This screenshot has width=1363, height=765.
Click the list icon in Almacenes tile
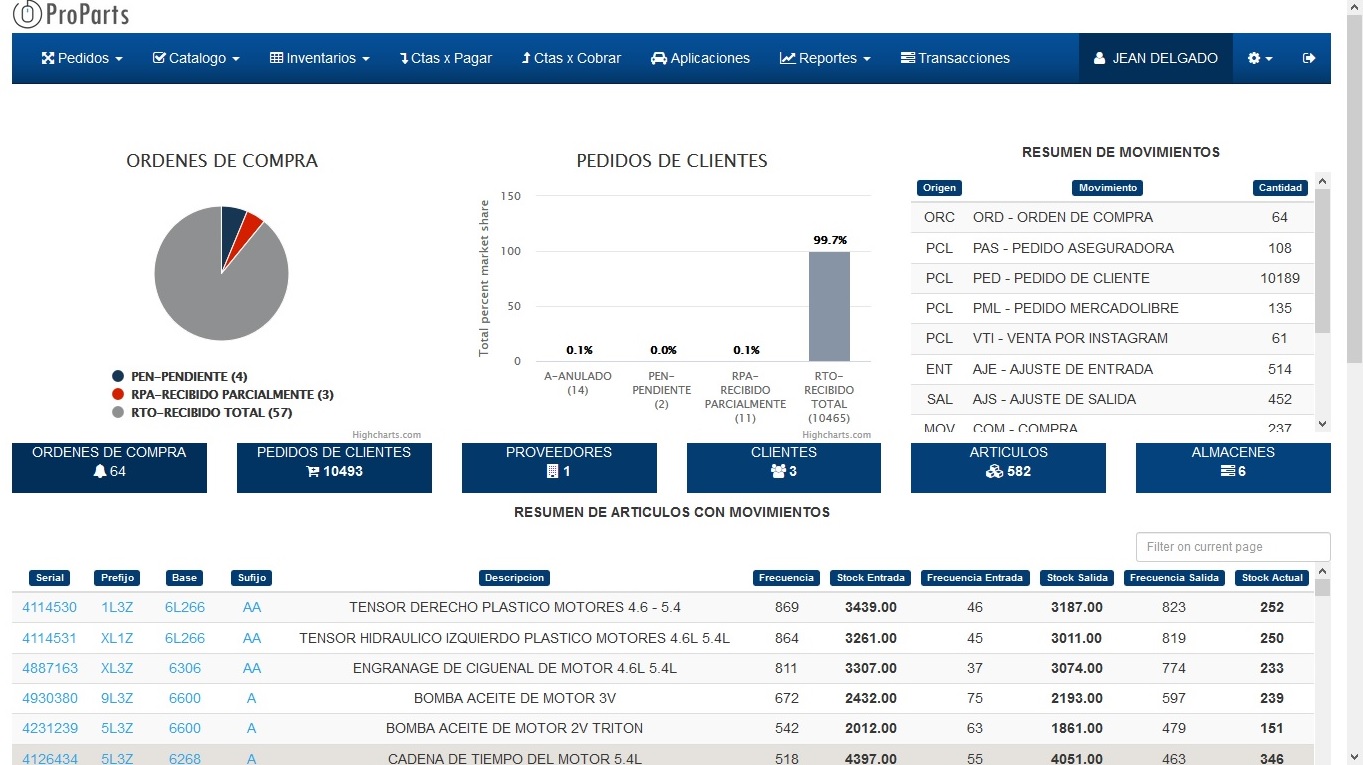pos(1228,471)
